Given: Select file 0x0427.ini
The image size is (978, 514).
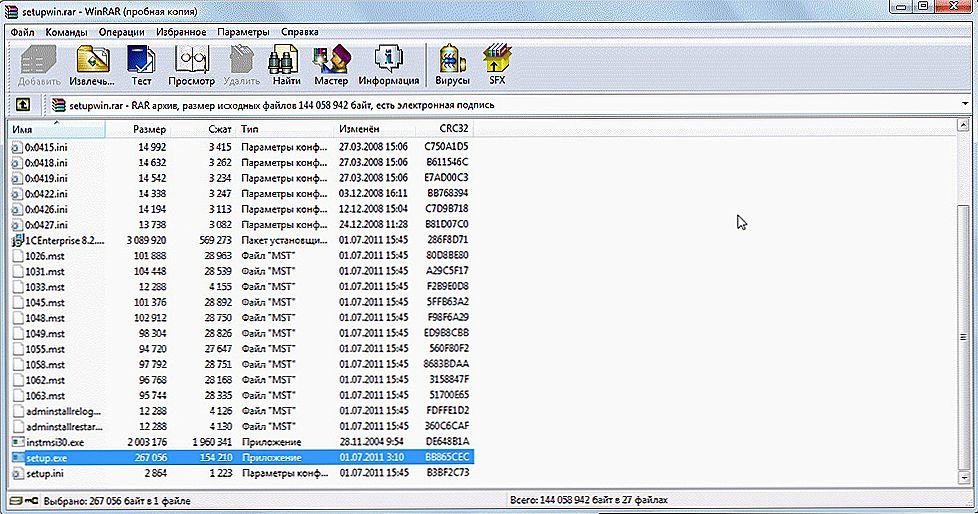Looking at the screenshot, I should click(x=46, y=225).
